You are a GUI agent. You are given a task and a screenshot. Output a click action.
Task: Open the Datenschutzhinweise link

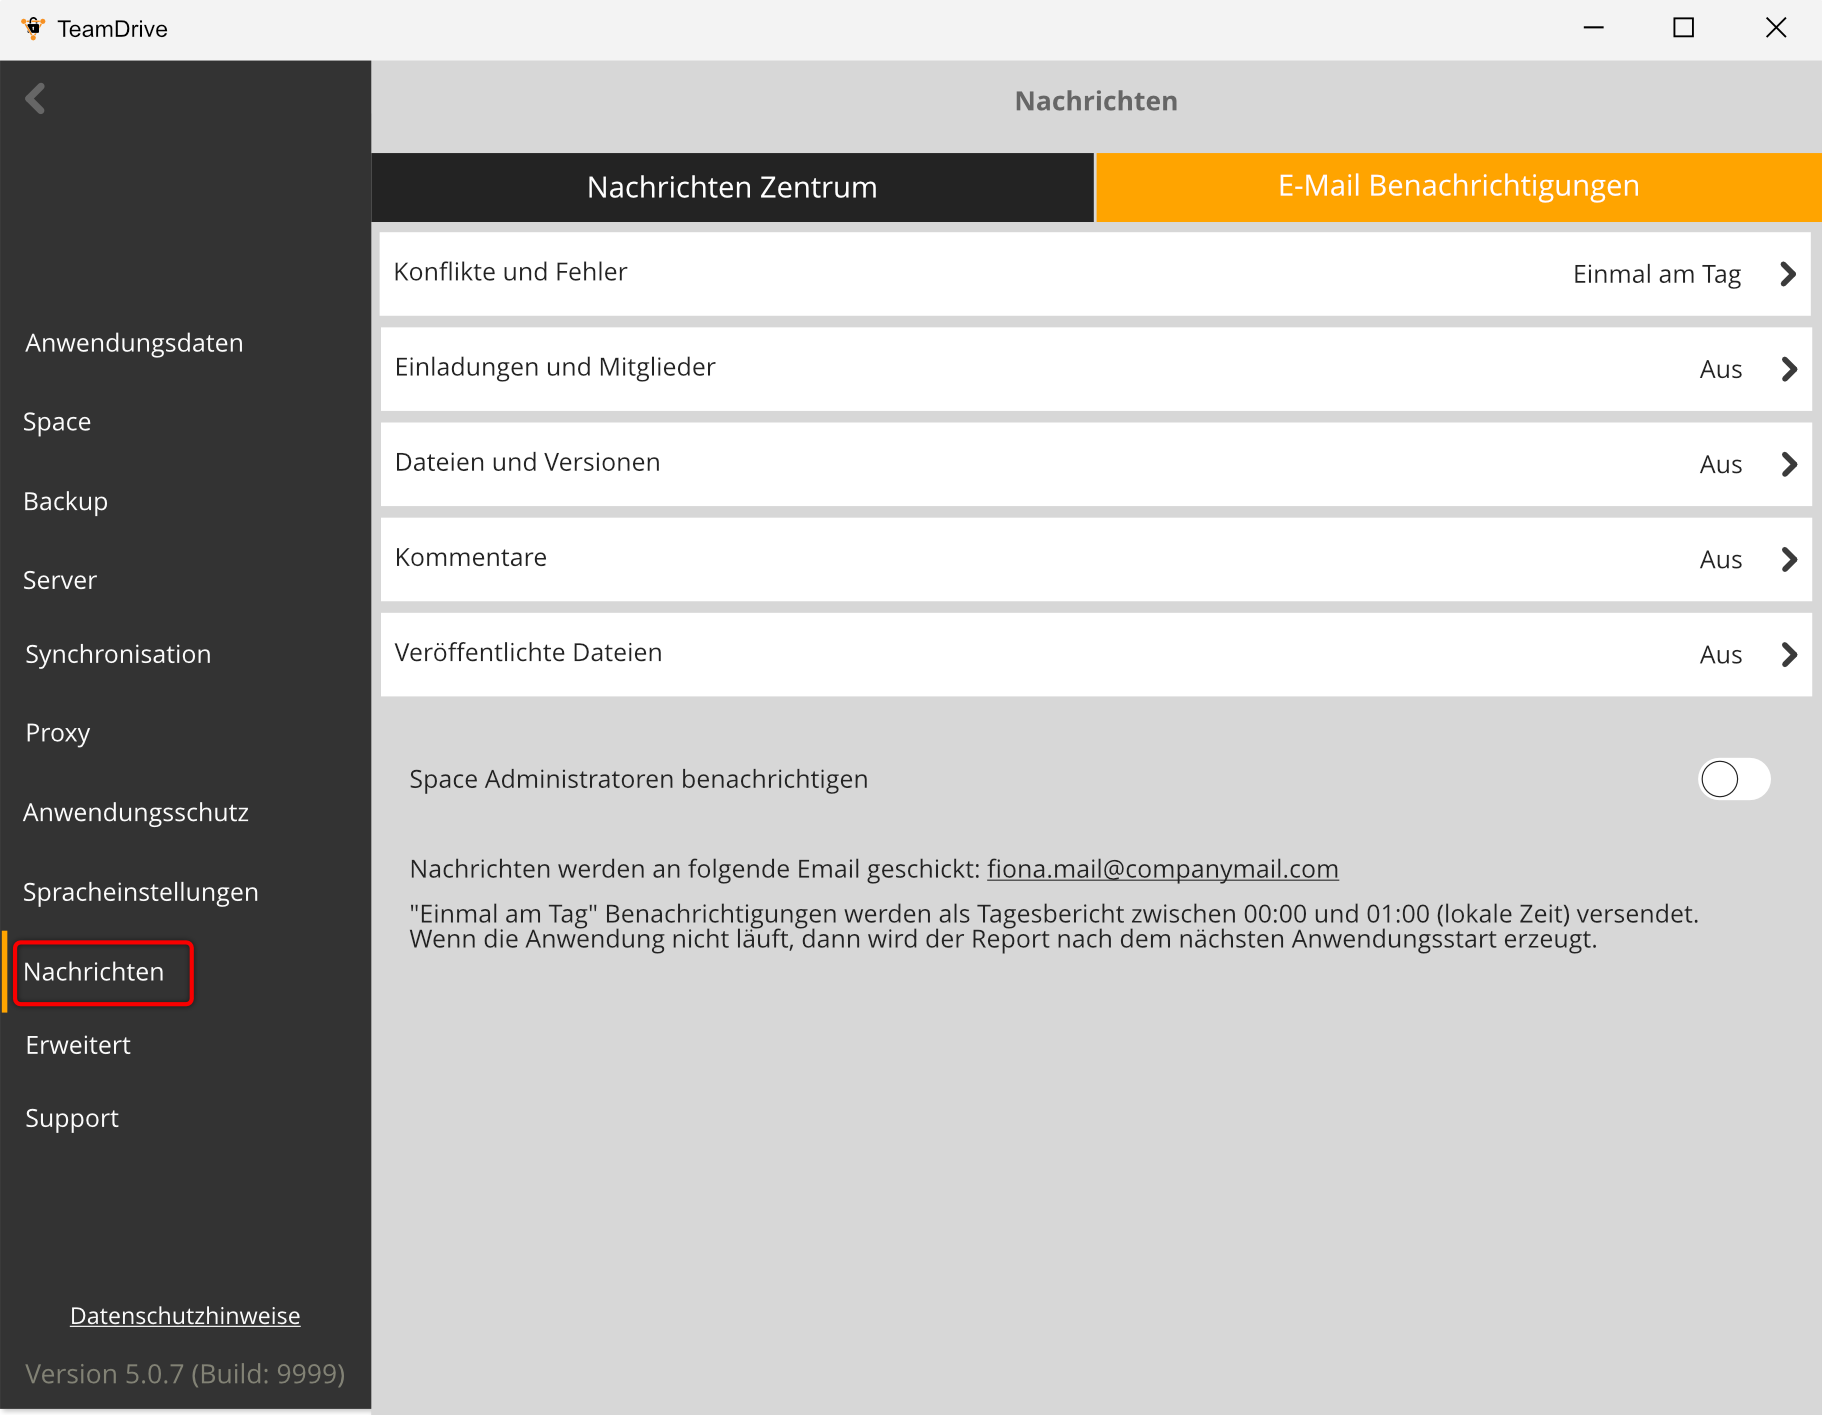(185, 1316)
